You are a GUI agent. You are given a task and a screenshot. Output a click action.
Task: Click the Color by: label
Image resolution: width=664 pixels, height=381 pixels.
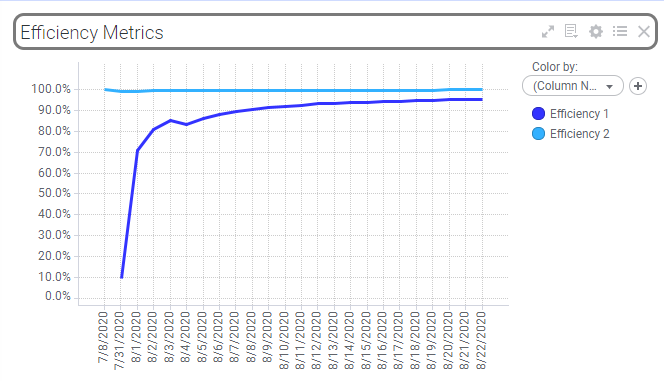(x=555, y=67)
